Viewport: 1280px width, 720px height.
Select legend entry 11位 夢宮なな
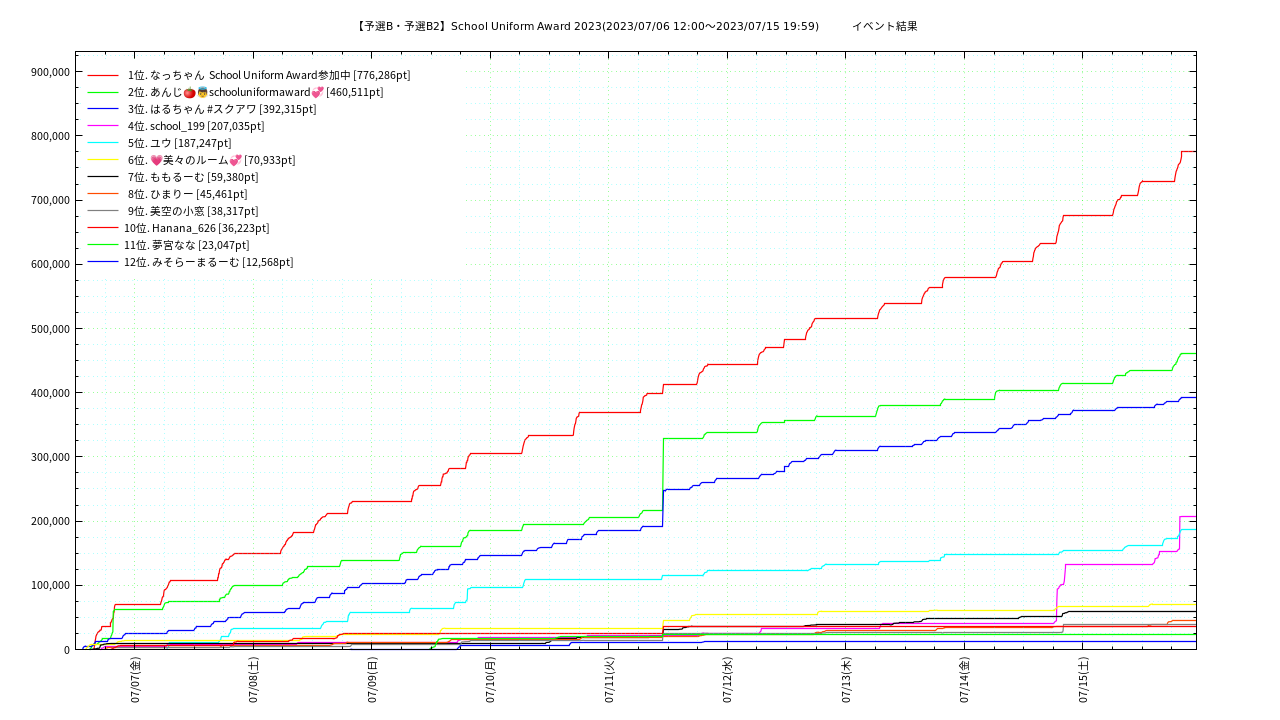tap(186, 245)
